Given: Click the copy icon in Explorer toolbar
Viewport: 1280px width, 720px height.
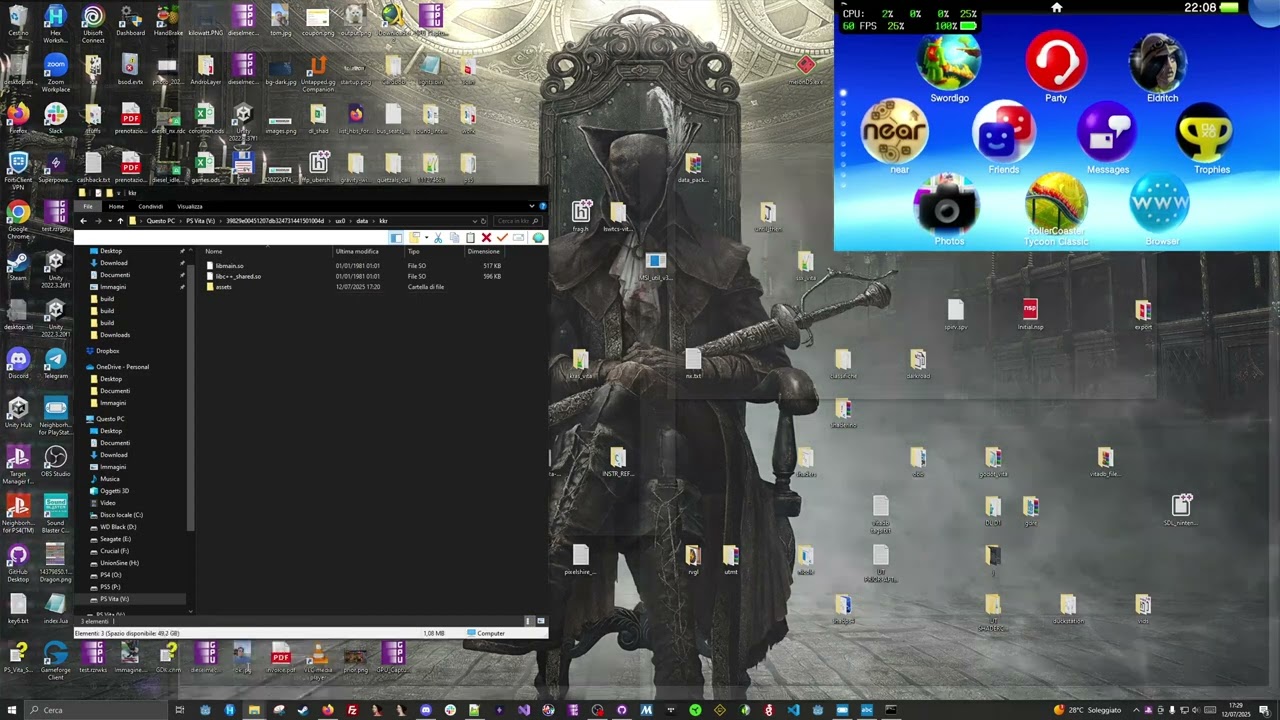Looking at the screenshot, I should 454,238.
